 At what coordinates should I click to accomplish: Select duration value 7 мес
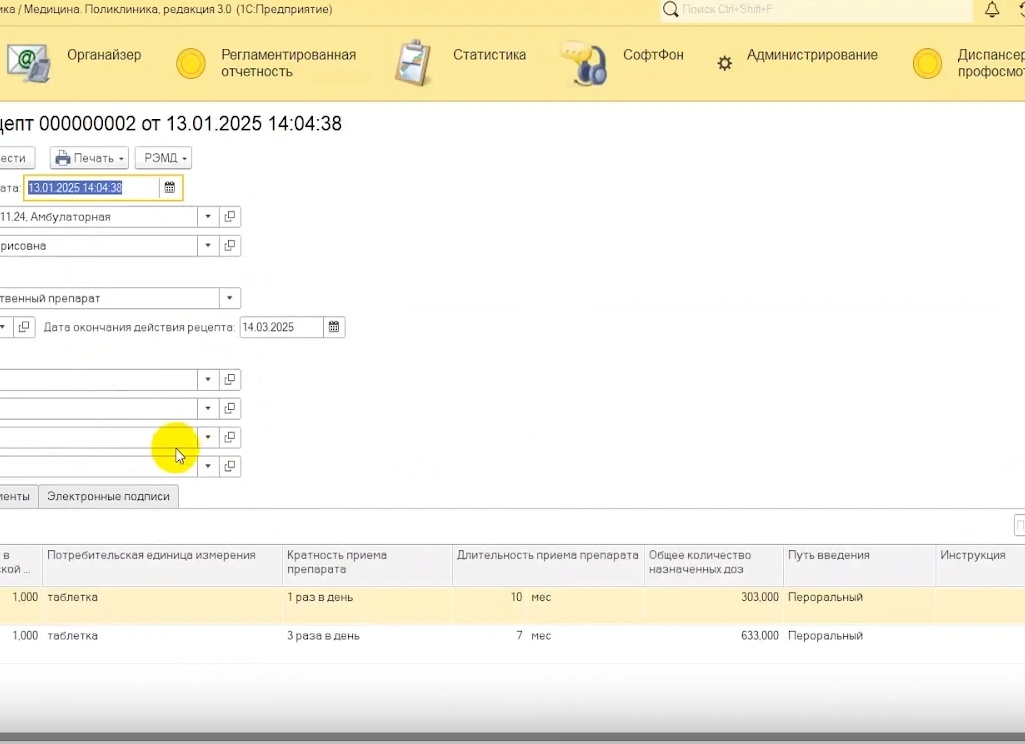tap(533, 635)
